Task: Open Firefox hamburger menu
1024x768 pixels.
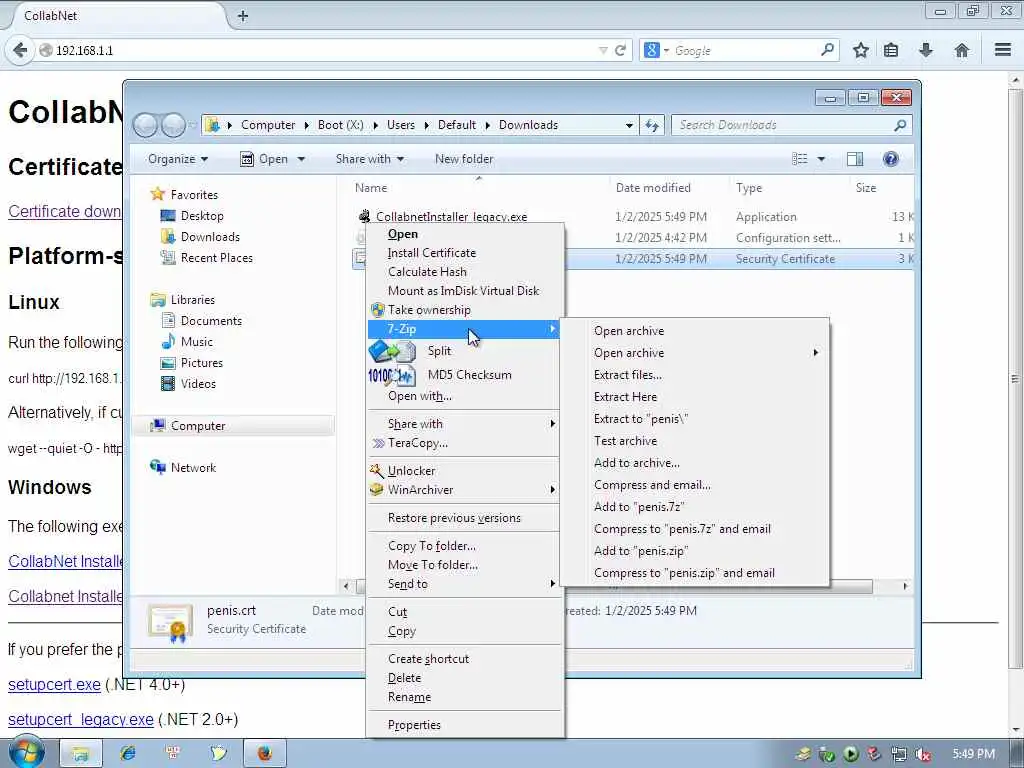Action: [x=1003, y=50]
